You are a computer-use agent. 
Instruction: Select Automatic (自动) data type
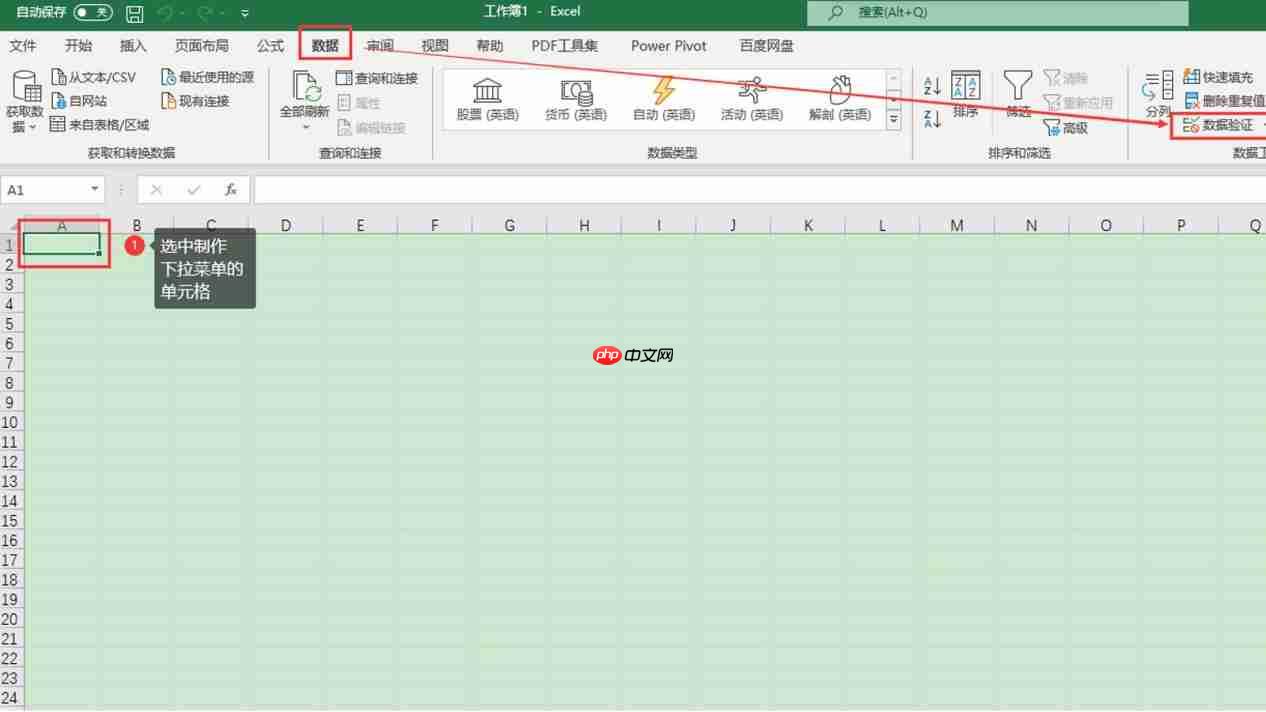point(664,98)
